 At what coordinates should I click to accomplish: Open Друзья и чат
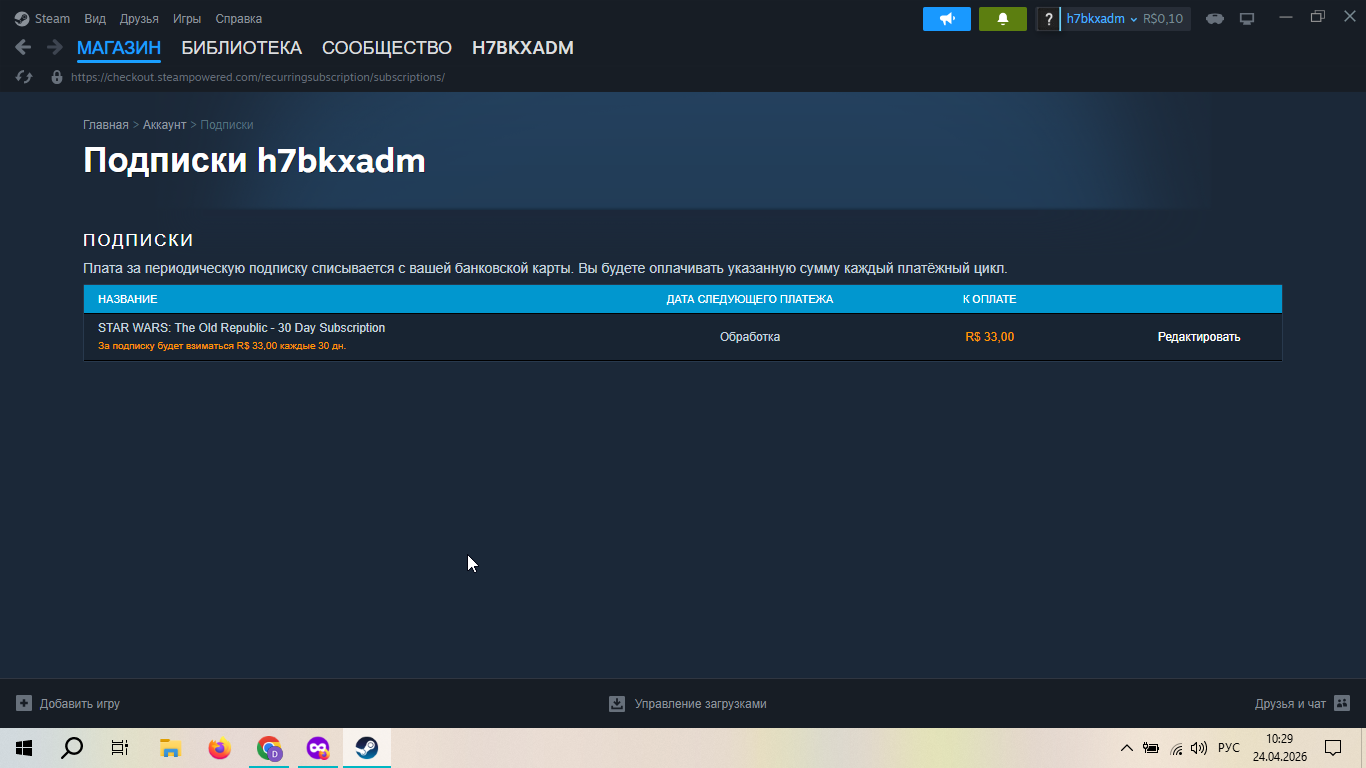(1290, 704)
